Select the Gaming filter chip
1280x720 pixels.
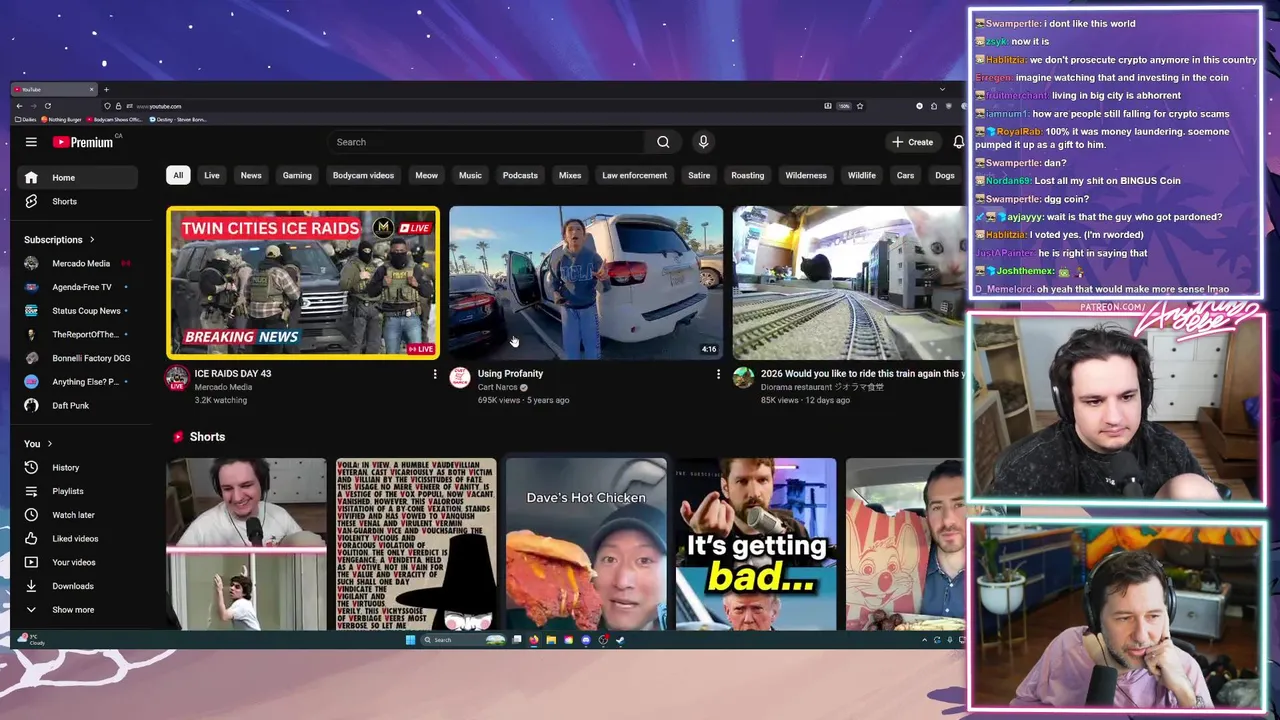297,175
